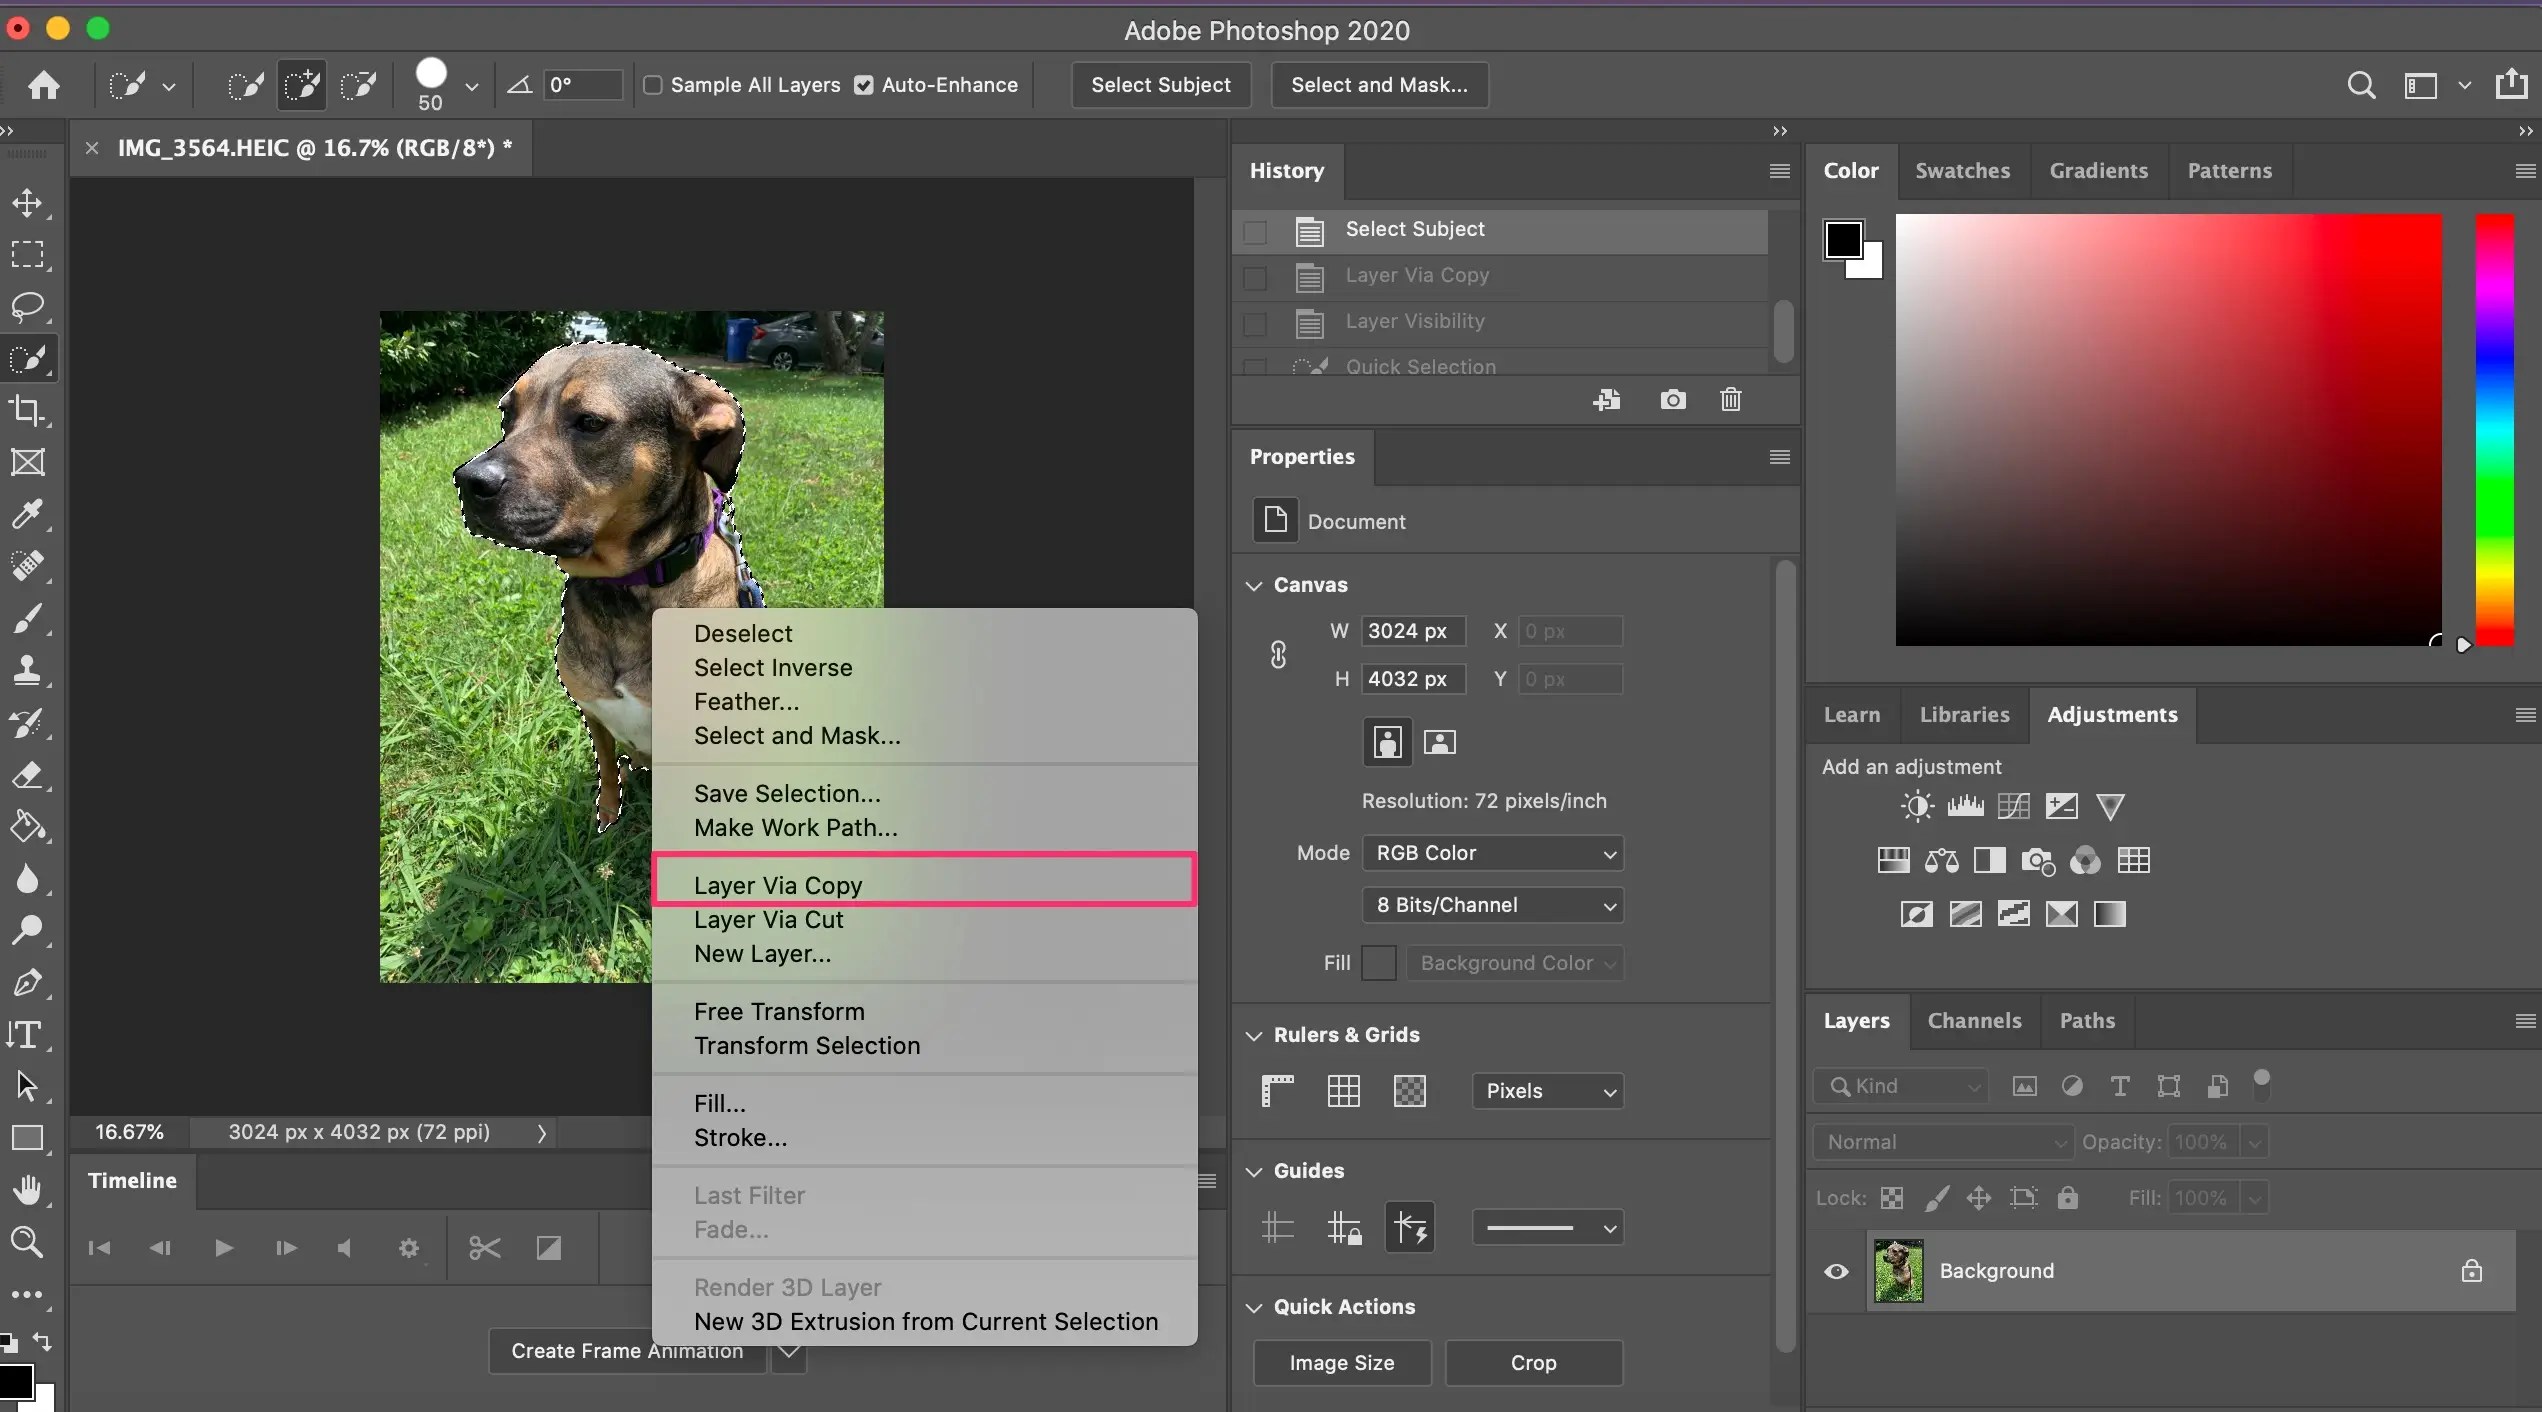The height and width of the screenshot is (1412, 2542).
Task: Click the canvas width input field
Action: tap(1412, 631)
